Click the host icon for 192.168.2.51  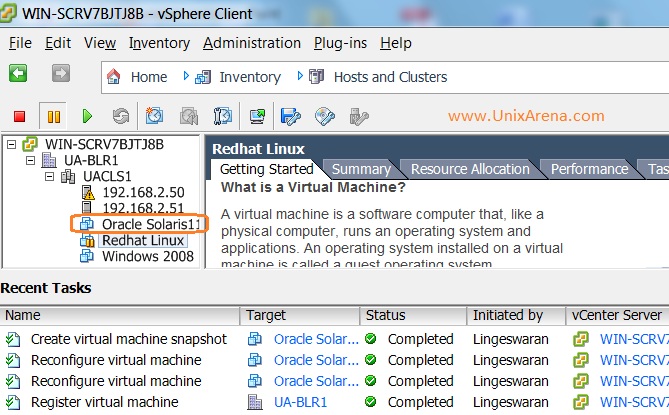click(x=87, y=208)
